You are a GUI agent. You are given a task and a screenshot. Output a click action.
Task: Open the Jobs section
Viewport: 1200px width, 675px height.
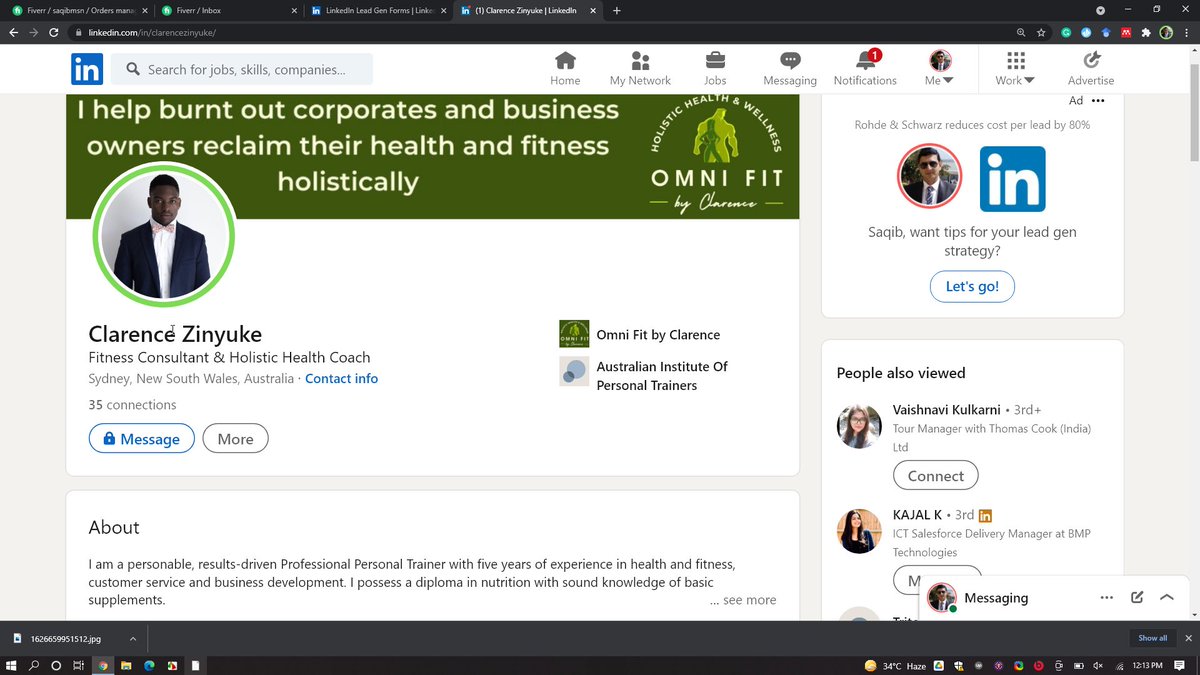715,69
